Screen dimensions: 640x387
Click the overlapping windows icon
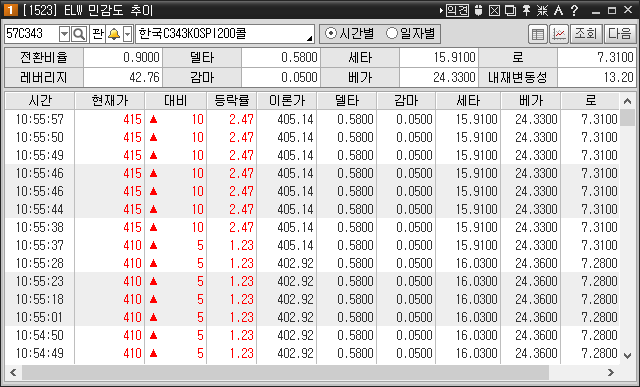510,10
